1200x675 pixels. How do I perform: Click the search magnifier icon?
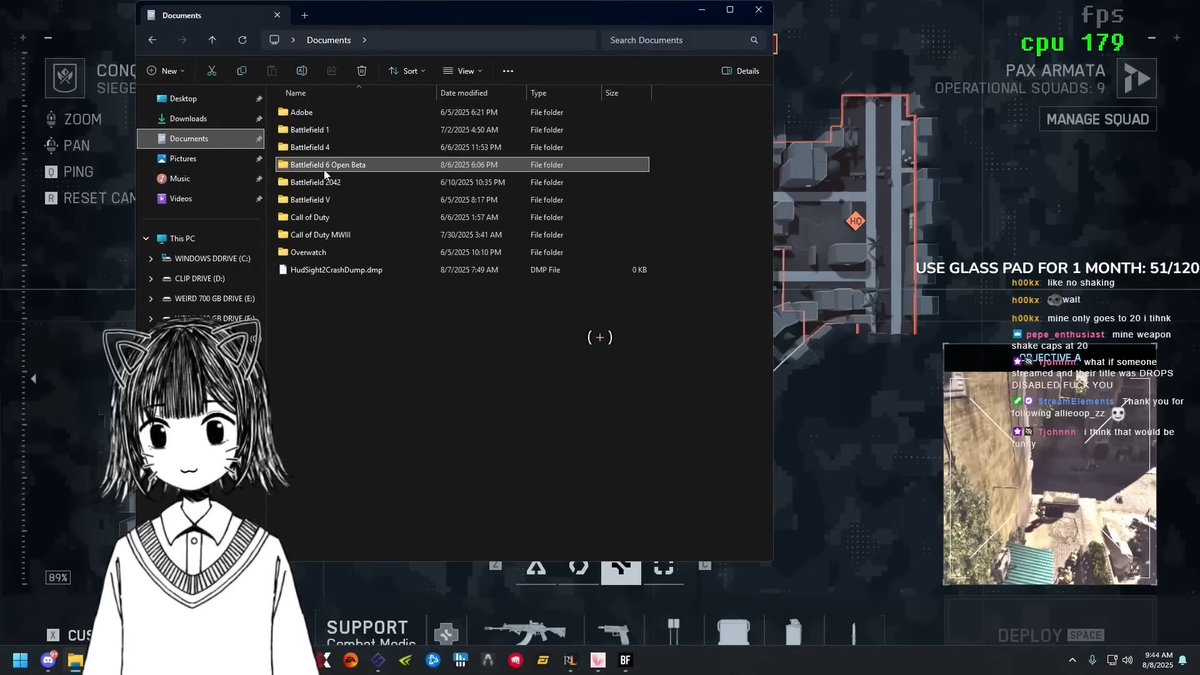coord(754,40)
